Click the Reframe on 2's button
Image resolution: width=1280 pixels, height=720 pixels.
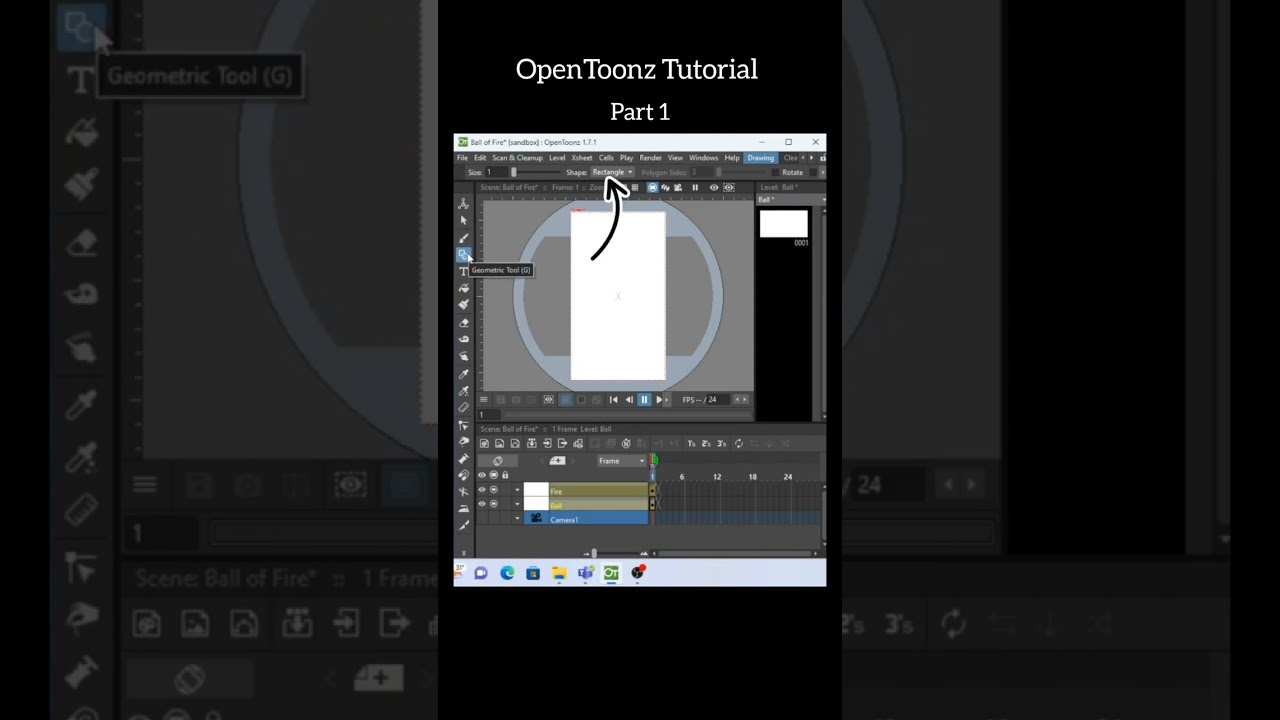(706, 443)
